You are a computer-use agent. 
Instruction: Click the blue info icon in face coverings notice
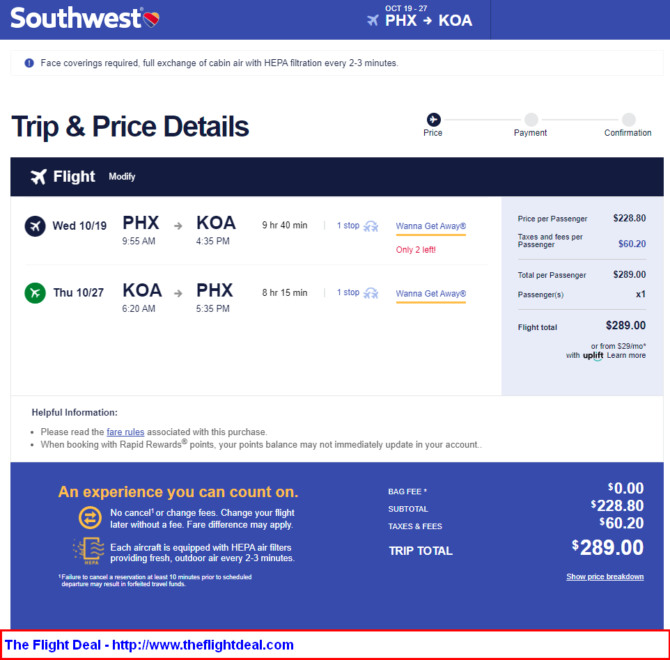tap(29, 63)
